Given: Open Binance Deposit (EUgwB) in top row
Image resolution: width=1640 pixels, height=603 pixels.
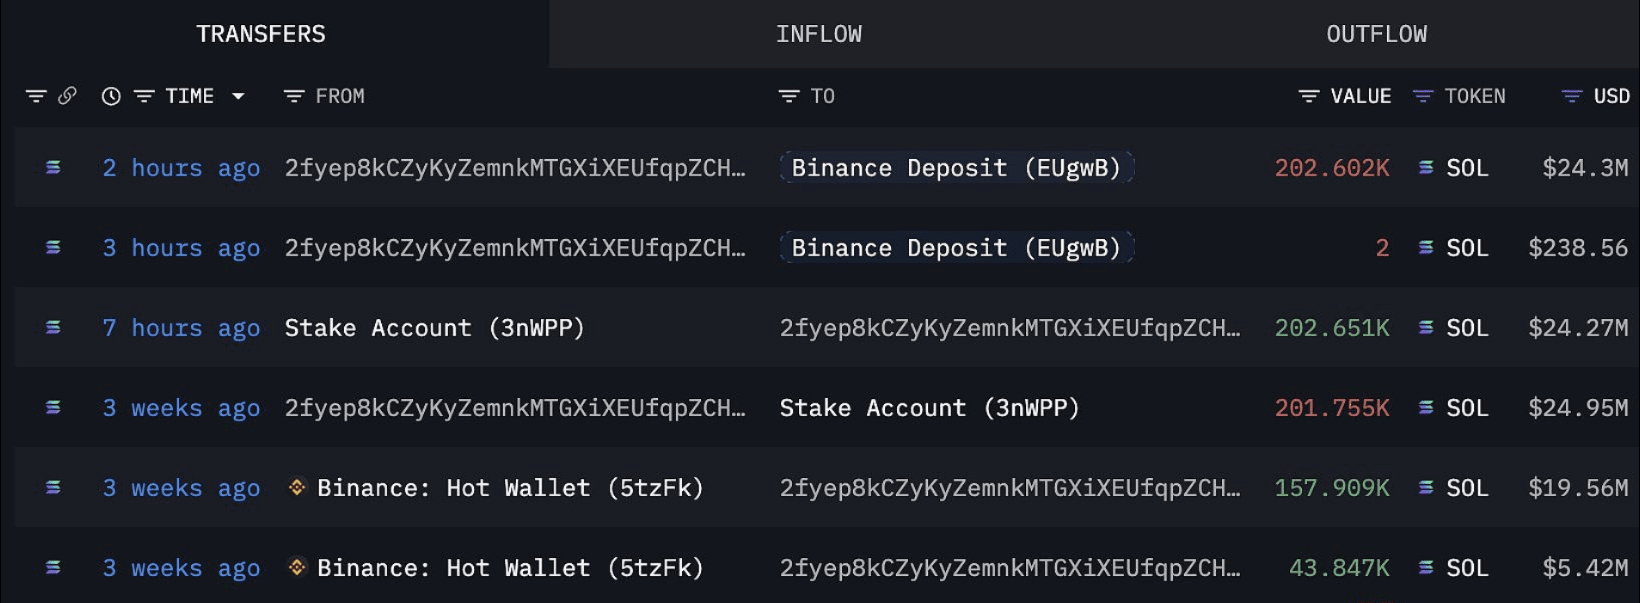Looking at the screenshot, I should [x=957, y=167].
